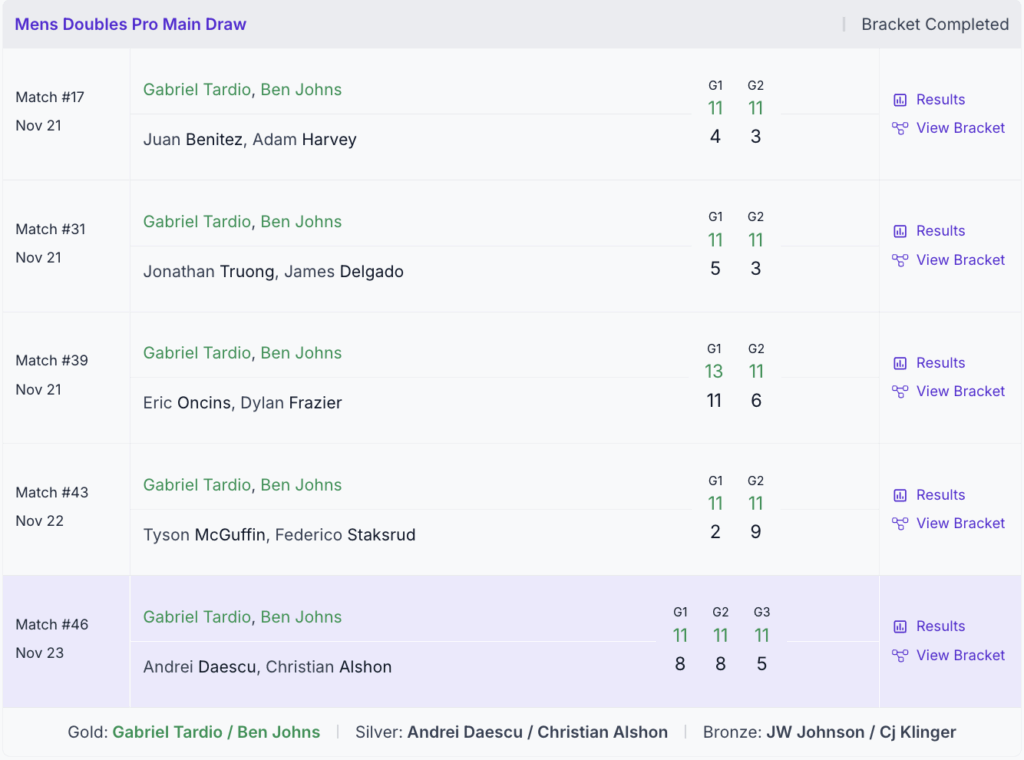Click Andrei Daescu, Christian Alshon in Match #46
Screen dimensions: 1024x760
pos(267,667)
